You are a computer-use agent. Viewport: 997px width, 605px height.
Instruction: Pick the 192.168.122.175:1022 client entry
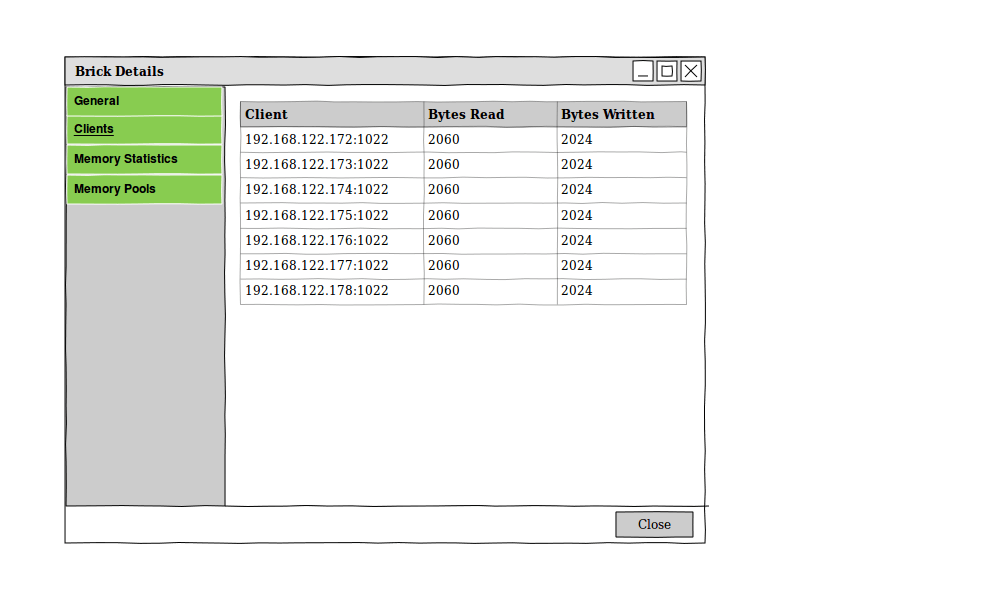317,215
